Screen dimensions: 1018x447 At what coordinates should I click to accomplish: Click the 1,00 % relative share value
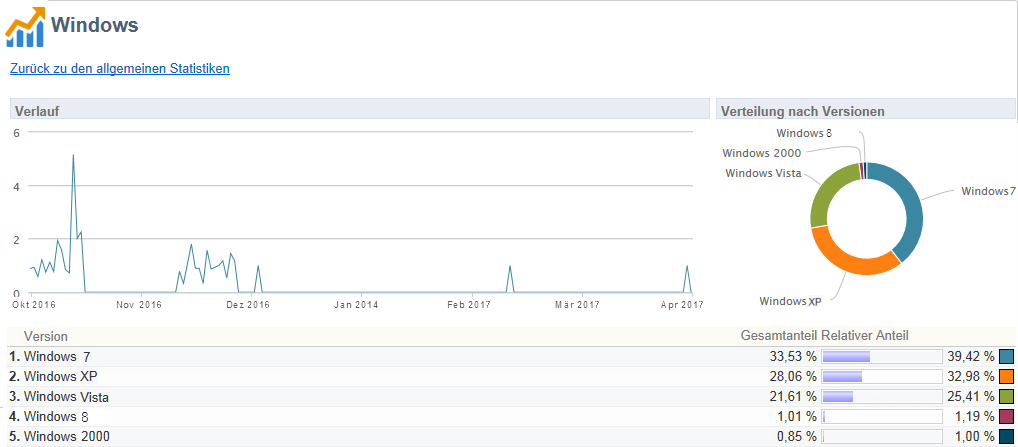[x=974, y=437]
